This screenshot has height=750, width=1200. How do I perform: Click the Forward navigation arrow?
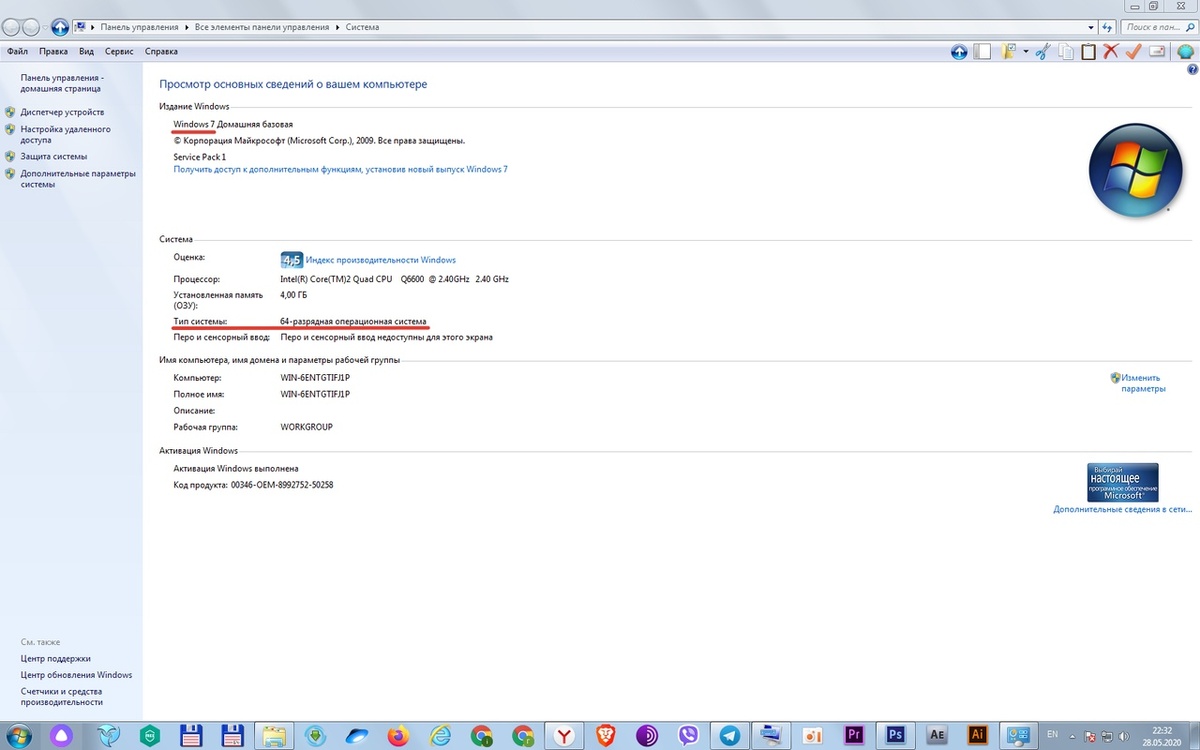33,27
